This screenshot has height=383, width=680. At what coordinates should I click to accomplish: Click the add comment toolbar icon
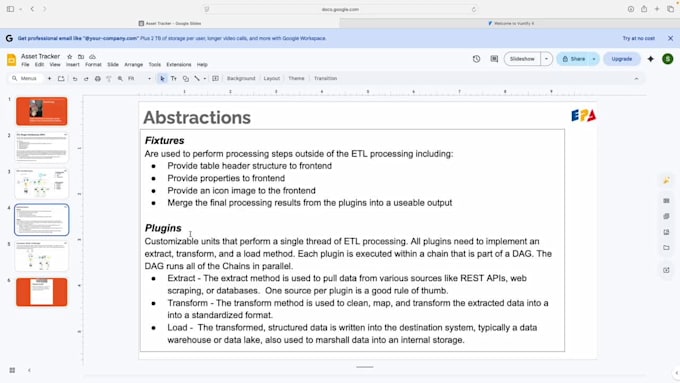(x=215, y=79)
